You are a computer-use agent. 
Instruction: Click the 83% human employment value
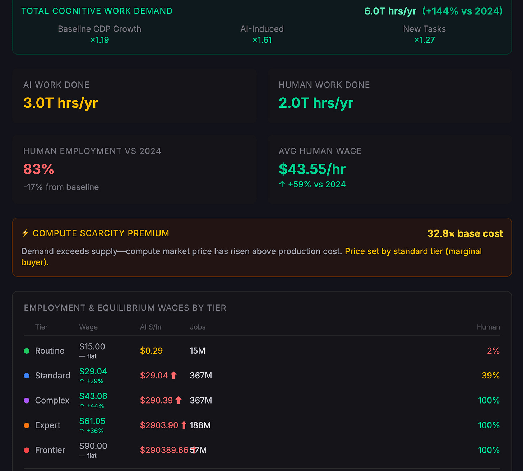(x=39, y=169)
